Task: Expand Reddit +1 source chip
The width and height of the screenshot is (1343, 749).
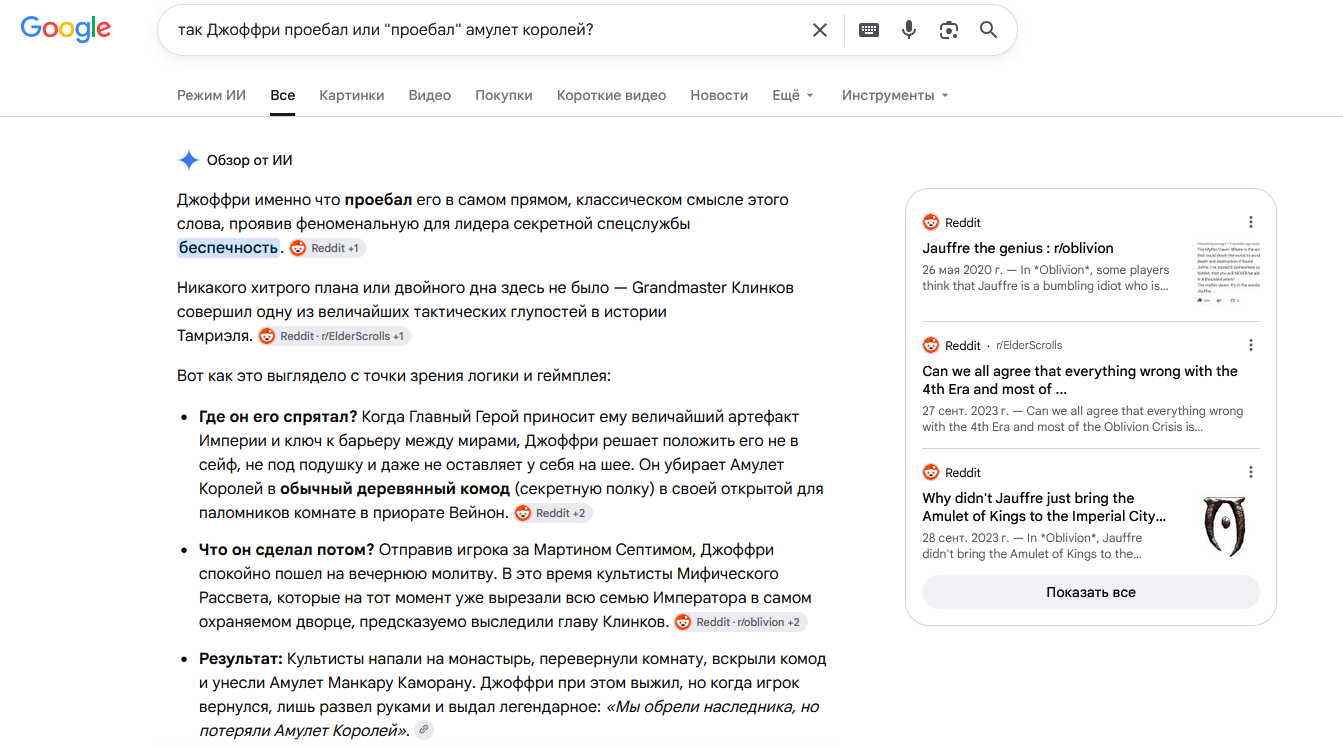Action: (x=327, y=248)
